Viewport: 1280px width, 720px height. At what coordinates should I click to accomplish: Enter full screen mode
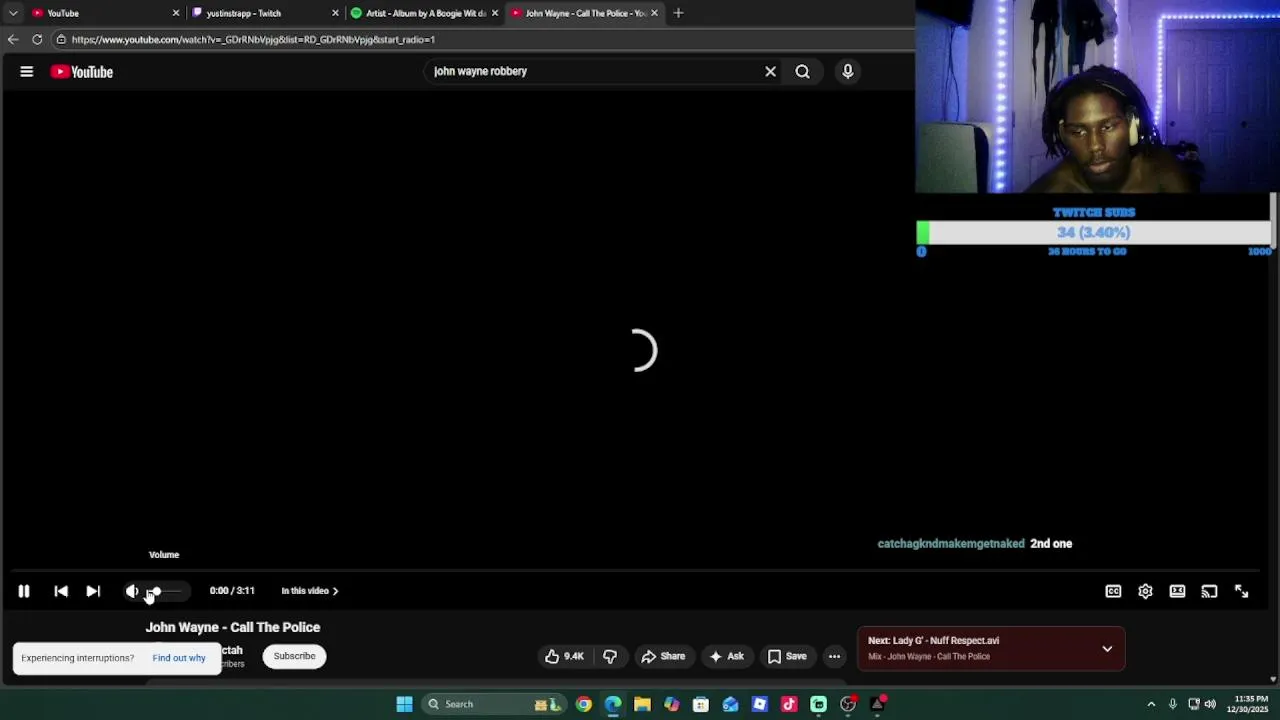coord(1241,591)
